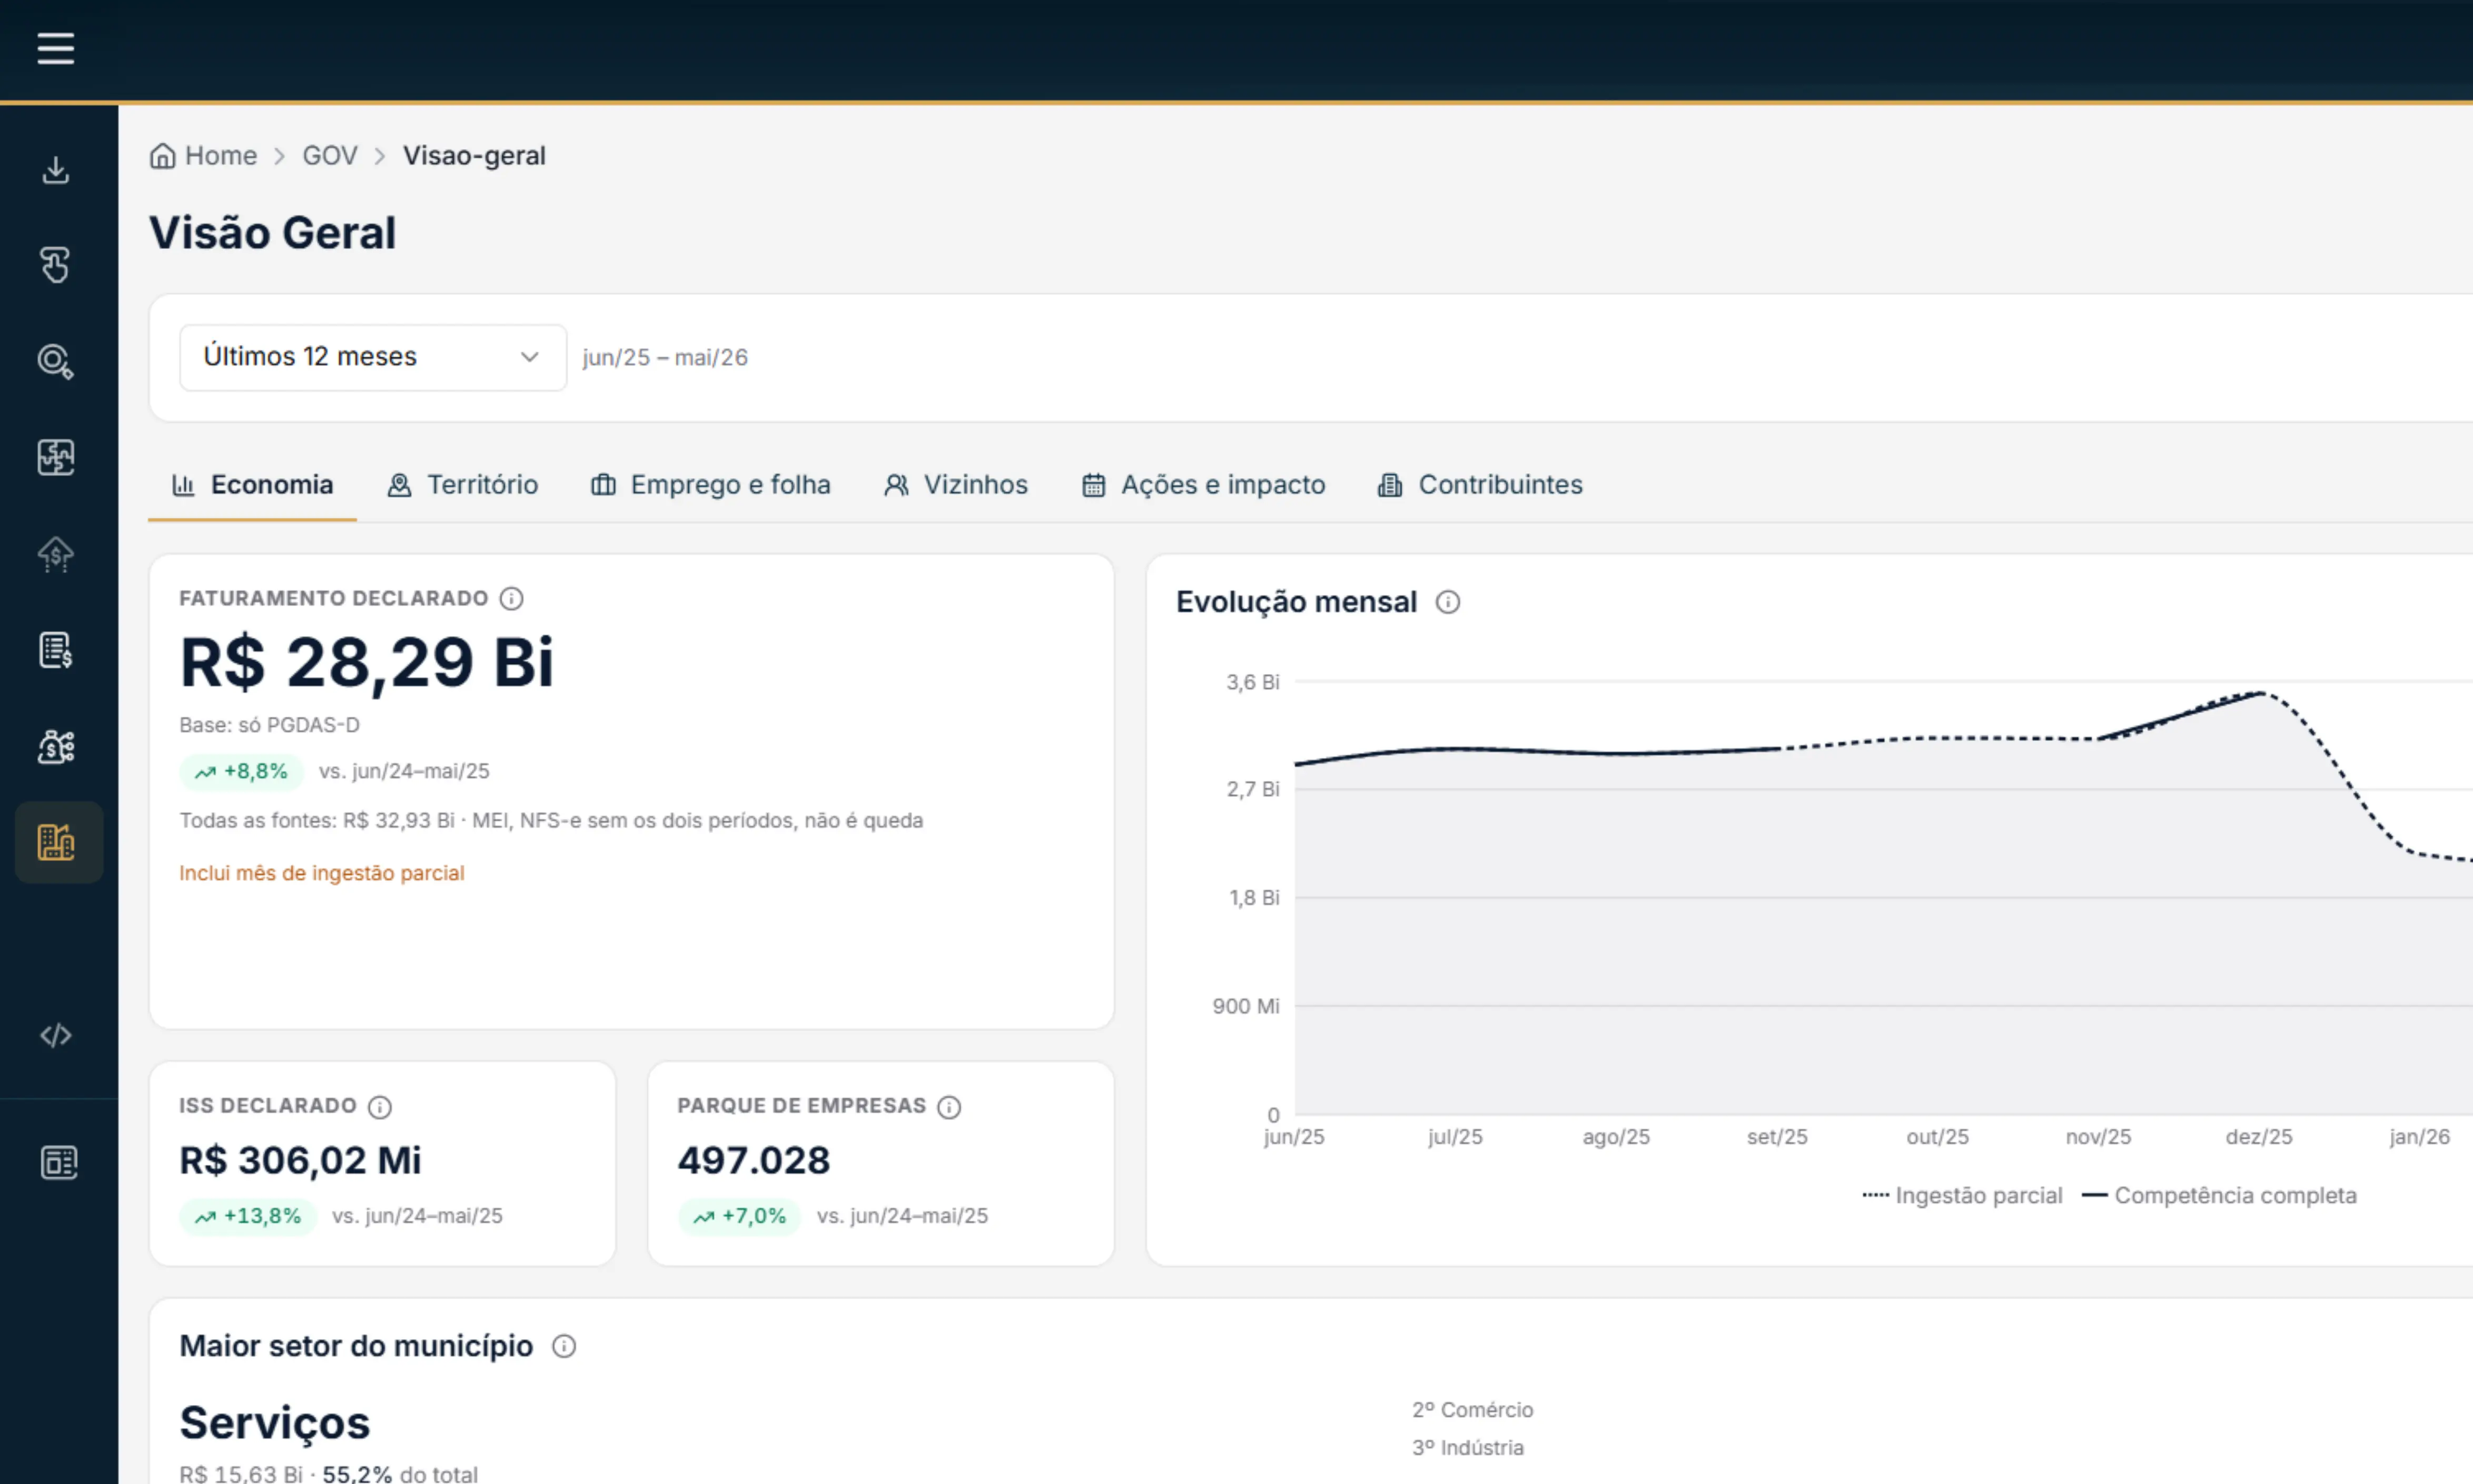Go to the Vizinhos tab

pyautogui.click(x=956, y=485)
